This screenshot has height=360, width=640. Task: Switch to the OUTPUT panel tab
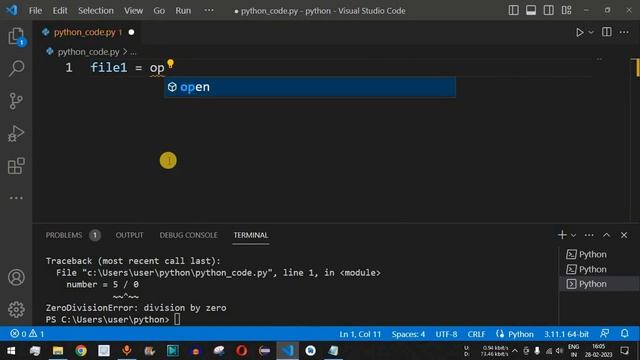(x=129, y=235)
